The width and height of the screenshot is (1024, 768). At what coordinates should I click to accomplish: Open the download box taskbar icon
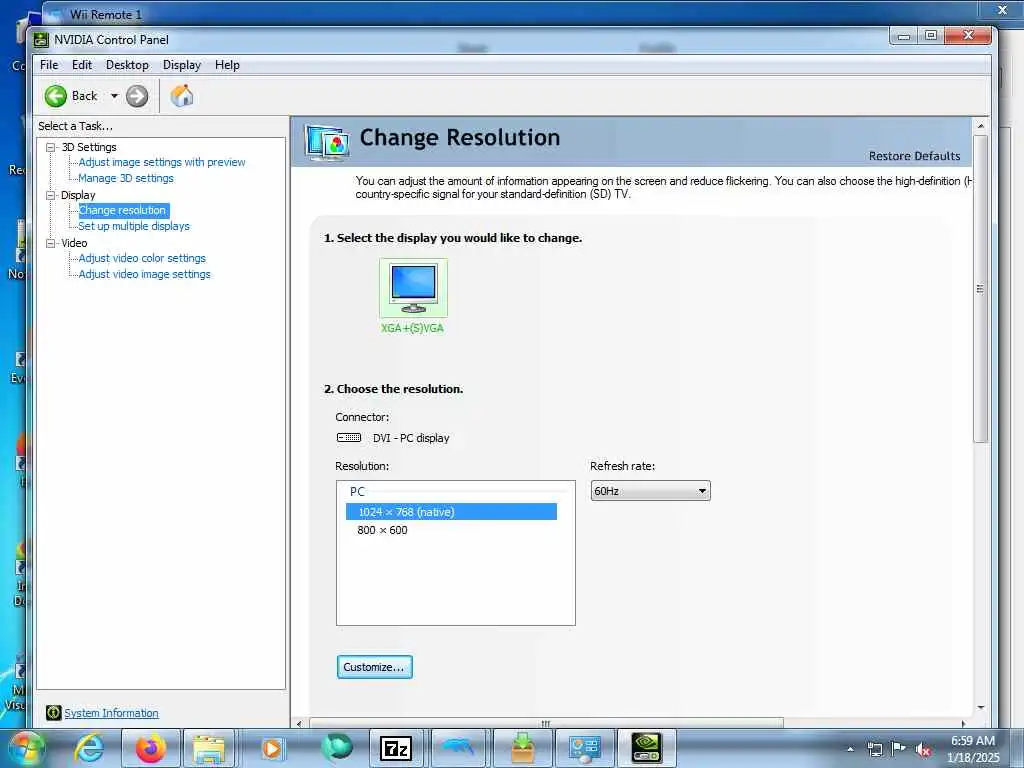click(523, 748)
